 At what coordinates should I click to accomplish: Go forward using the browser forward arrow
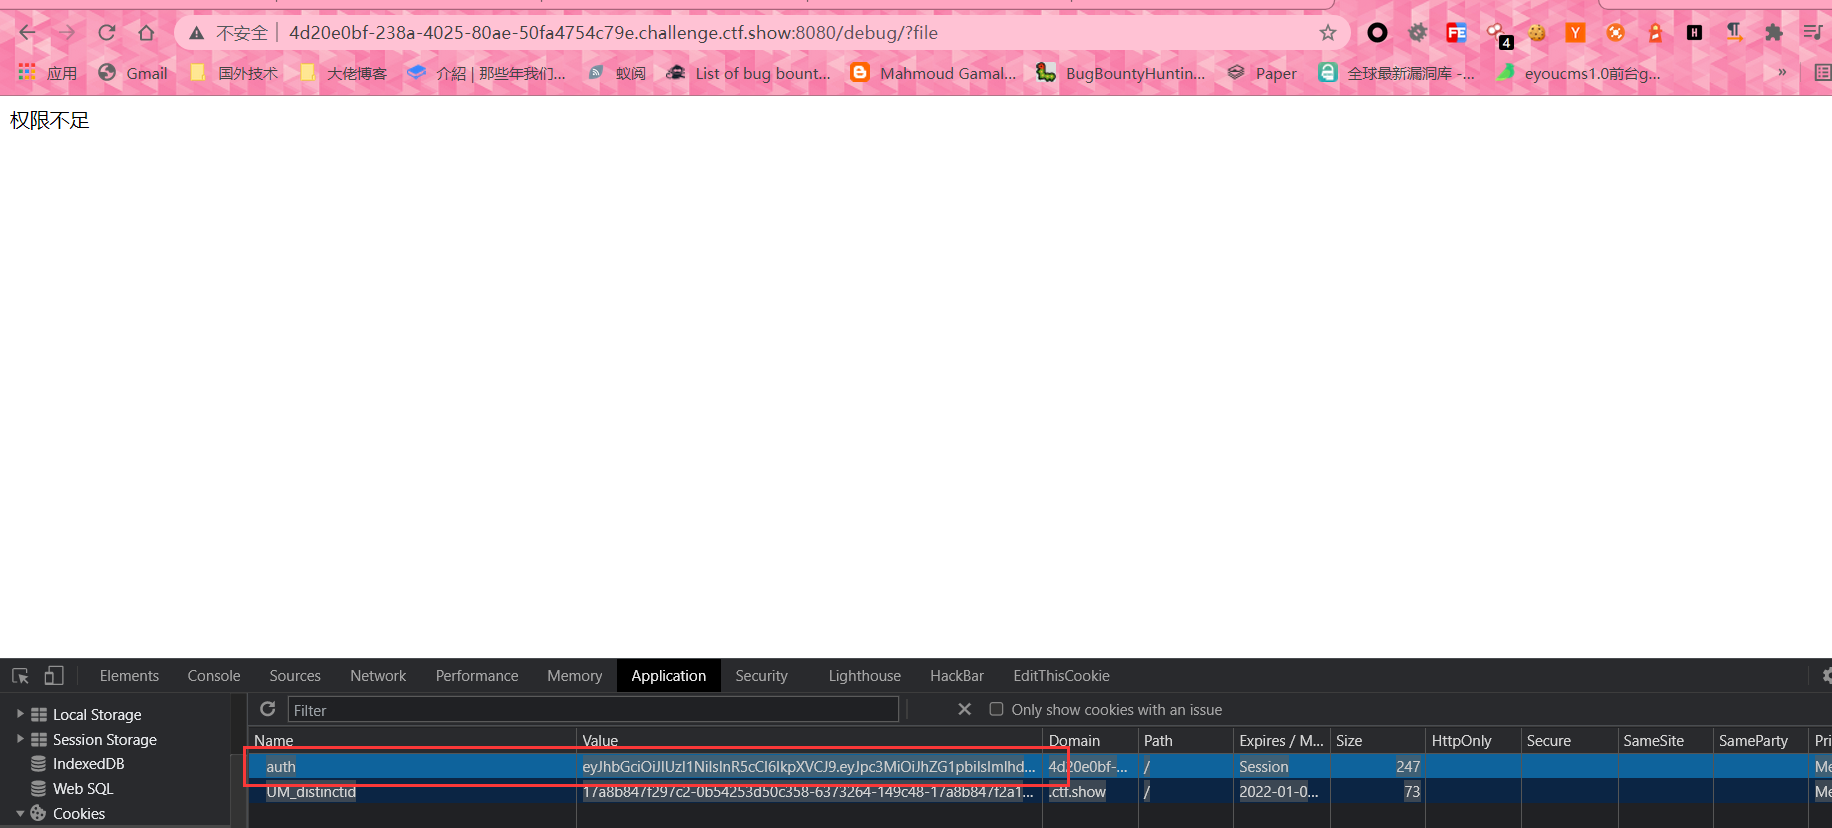[66, 33]
